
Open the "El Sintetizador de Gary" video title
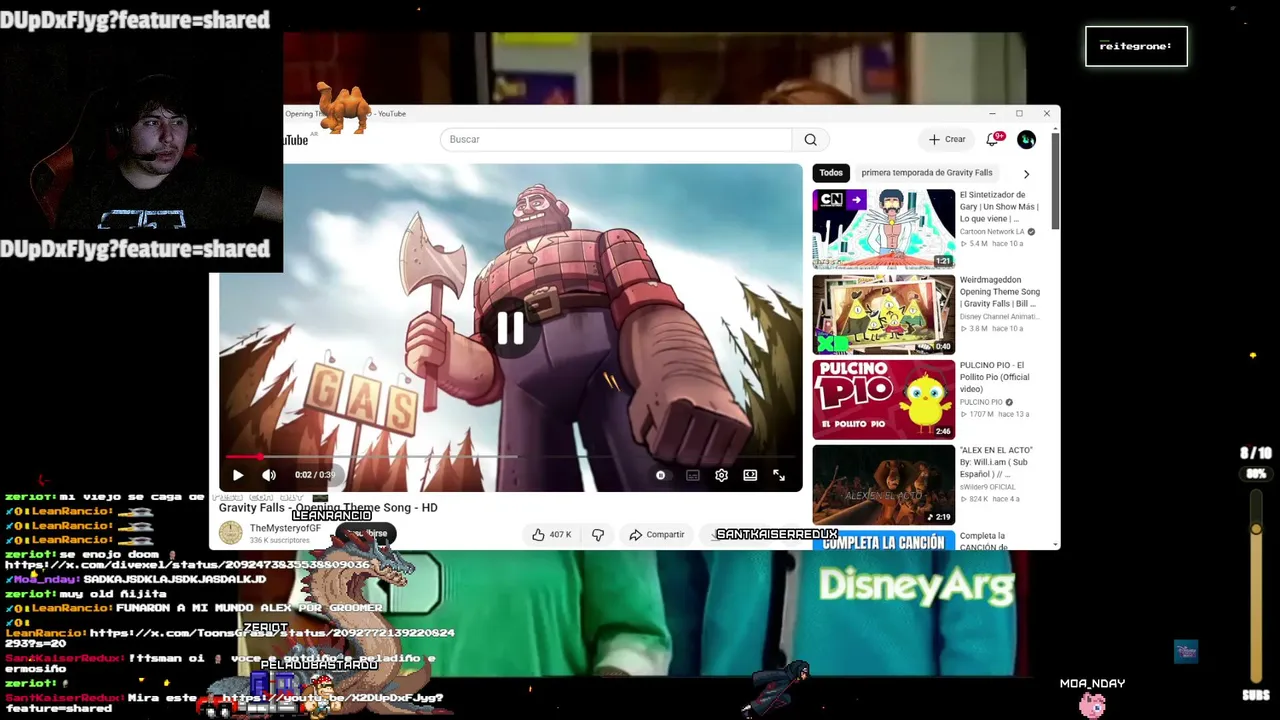click(x=999, y=207)
